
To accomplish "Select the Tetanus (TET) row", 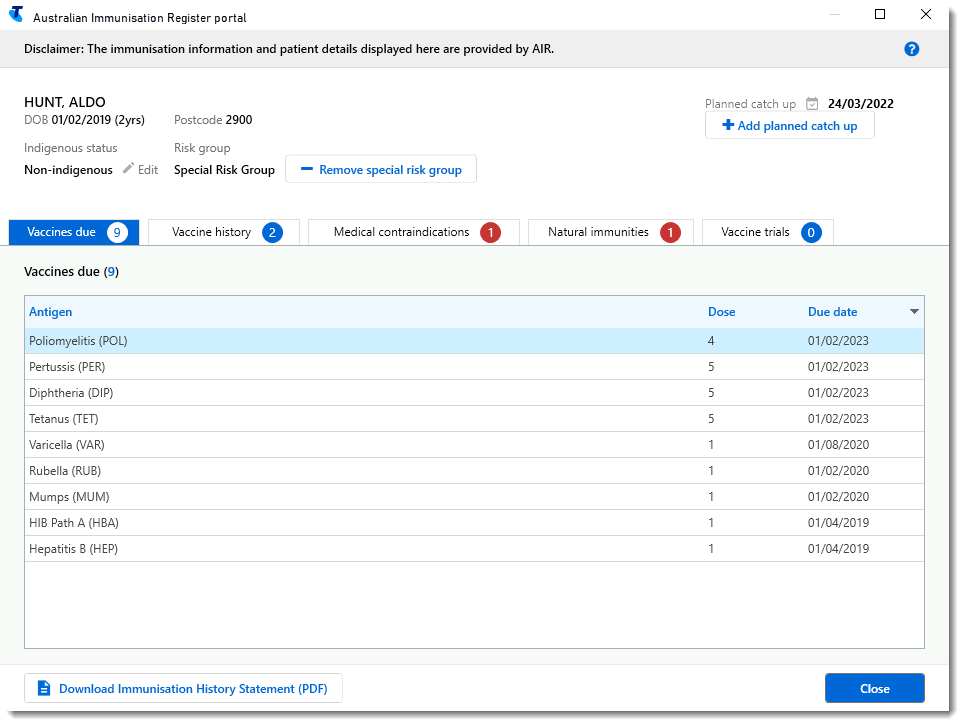I will coord(474,419).
